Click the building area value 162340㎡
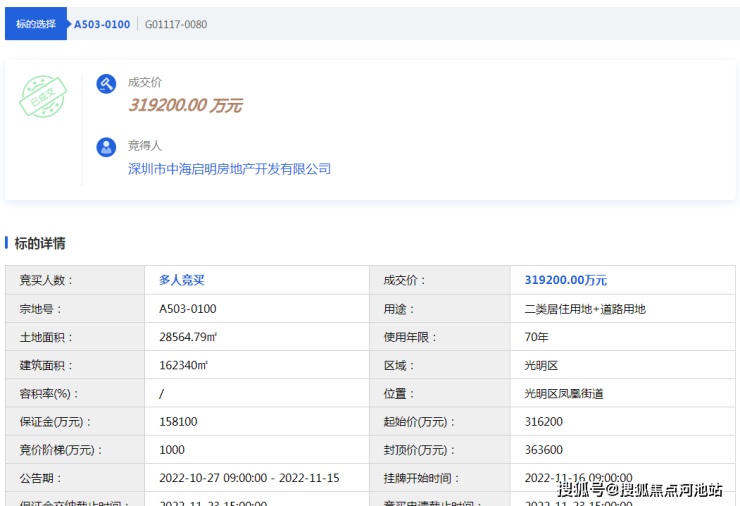This screenshot has height=506, width=740. coord(183,366)
